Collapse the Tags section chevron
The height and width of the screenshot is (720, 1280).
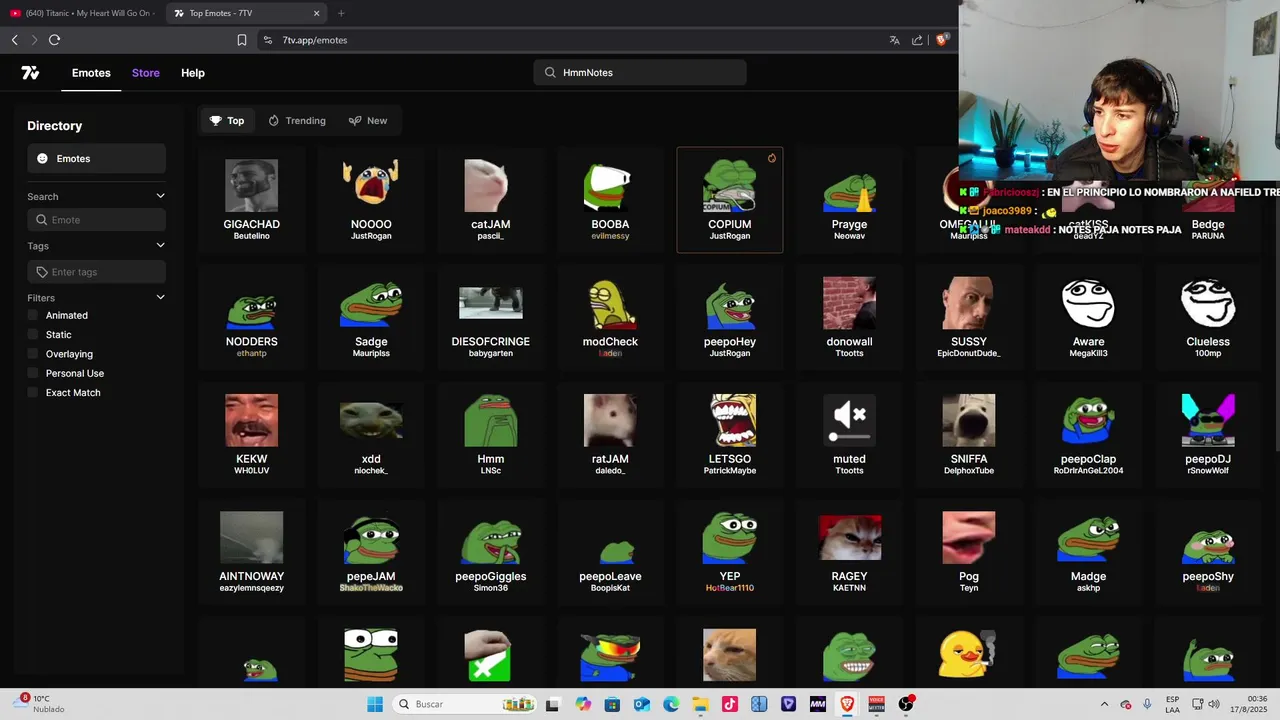coord(160,245)
